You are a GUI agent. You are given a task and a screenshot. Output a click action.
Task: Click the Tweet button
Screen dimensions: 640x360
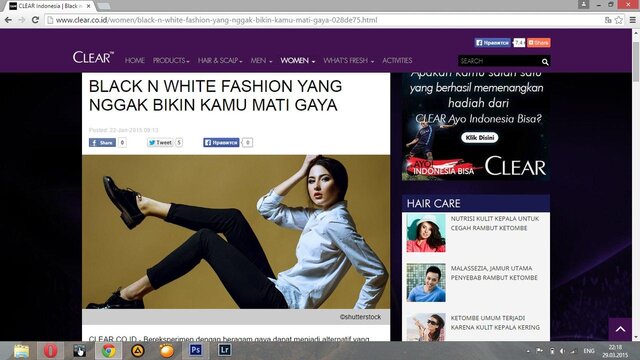click(x=160, y=142)
